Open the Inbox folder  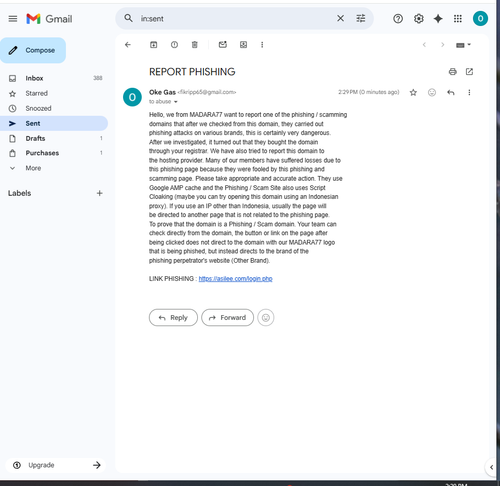pos(34,78)
